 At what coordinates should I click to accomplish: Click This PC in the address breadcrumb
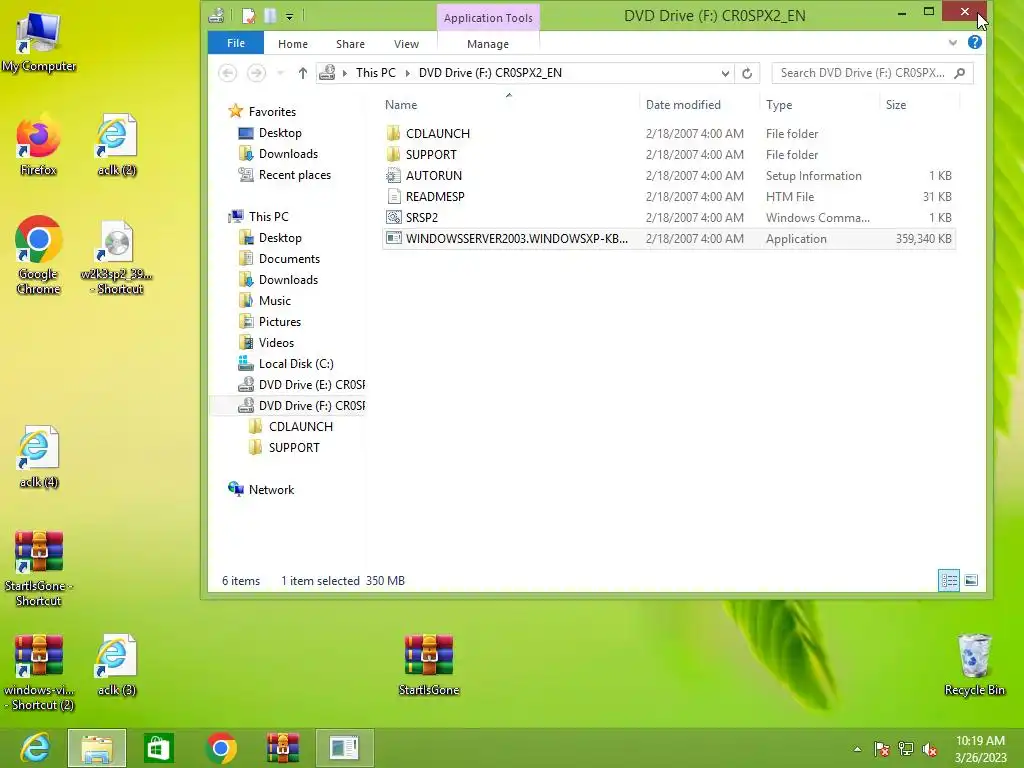coord(376,72)
